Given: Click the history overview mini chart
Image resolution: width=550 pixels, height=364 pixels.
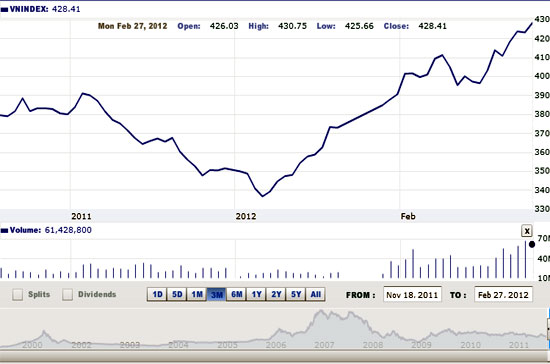Looking at the screenshot, I should click(x=273, y=329).
